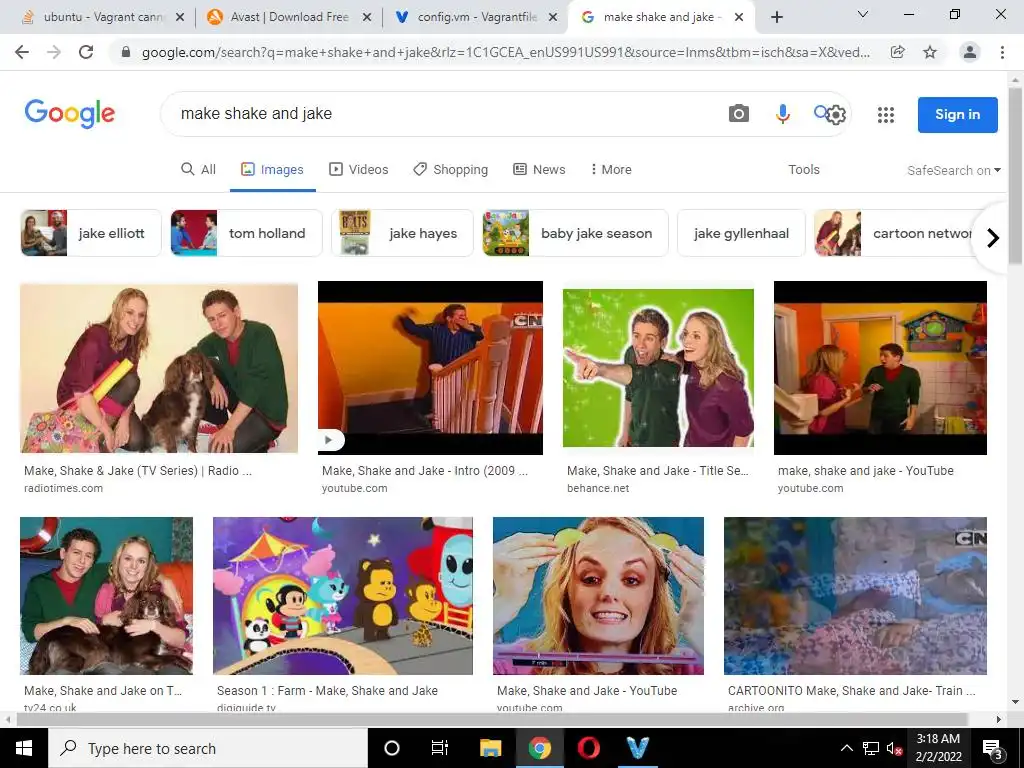The height and width of the screenshot is (768, 1024).
Task: Go forward with the browser arrow
Action: point(54,52)
